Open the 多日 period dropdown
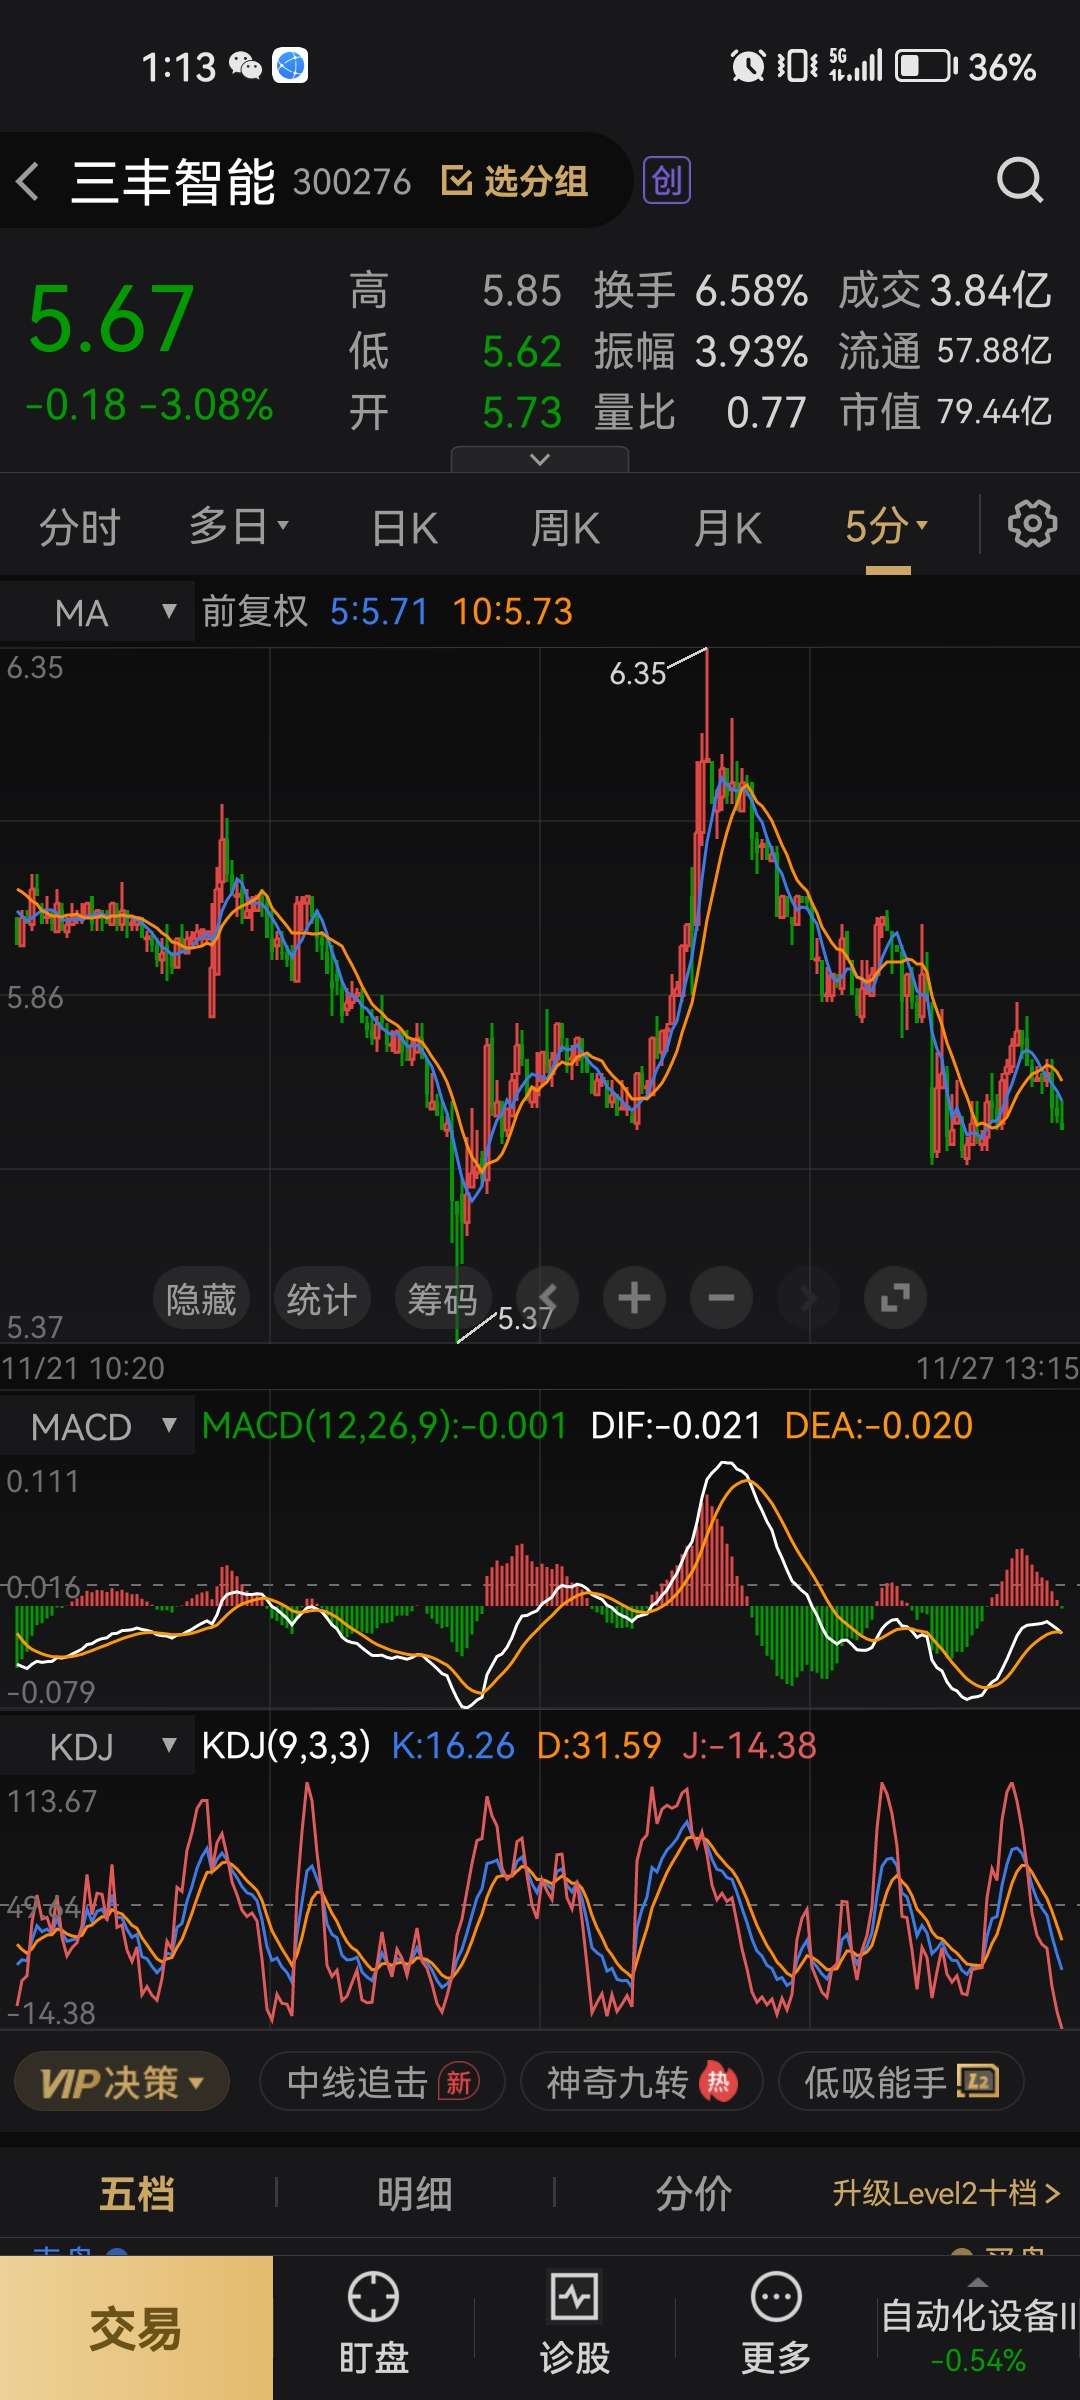This screenshot has width=1080, height=2400. point(239,526)
